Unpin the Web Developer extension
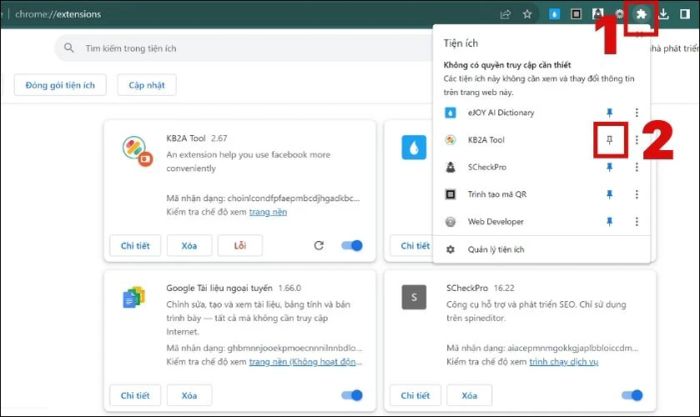 [609, 222]
